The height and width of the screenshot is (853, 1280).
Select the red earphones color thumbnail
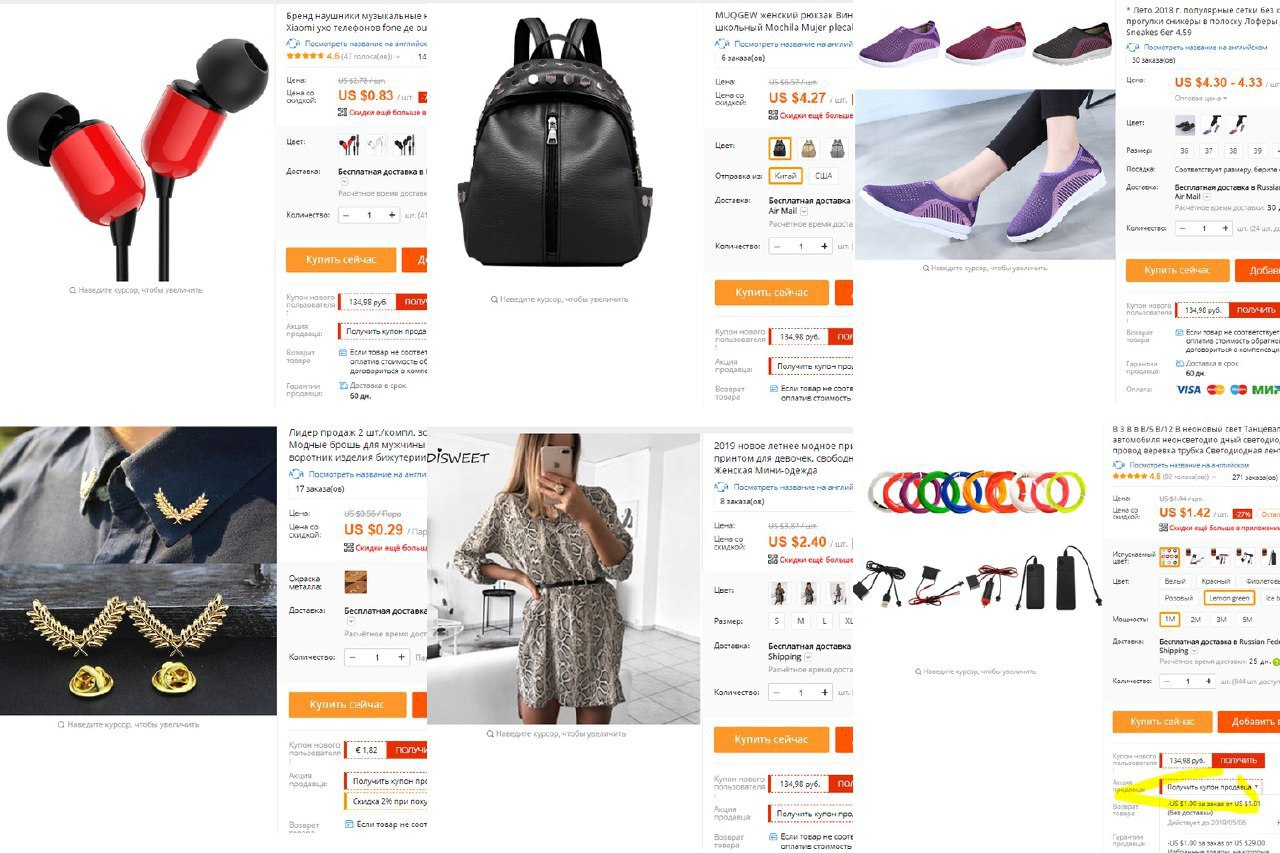349,145
